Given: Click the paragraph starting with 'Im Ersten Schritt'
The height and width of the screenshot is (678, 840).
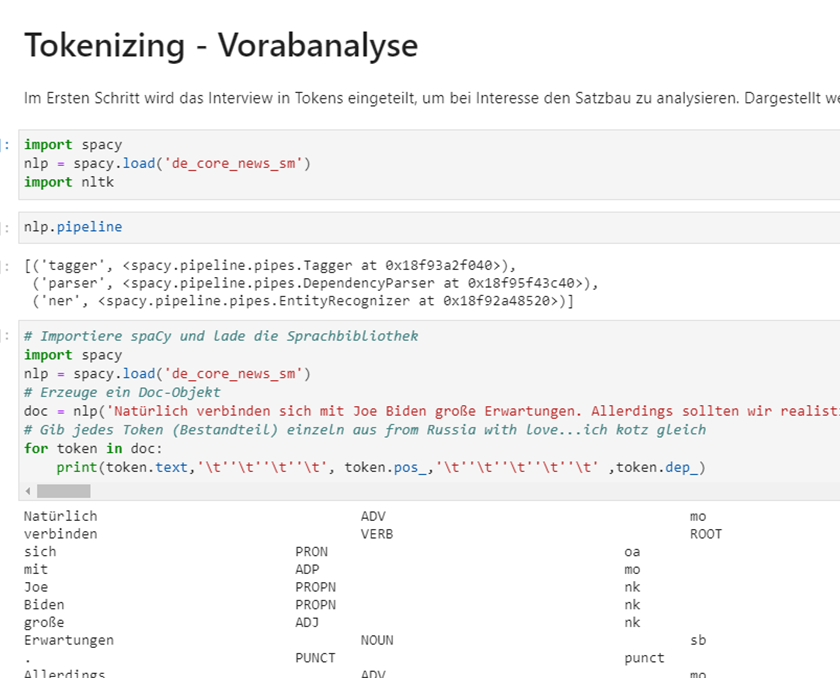Looking at the screenshot, I should [400, 97].
